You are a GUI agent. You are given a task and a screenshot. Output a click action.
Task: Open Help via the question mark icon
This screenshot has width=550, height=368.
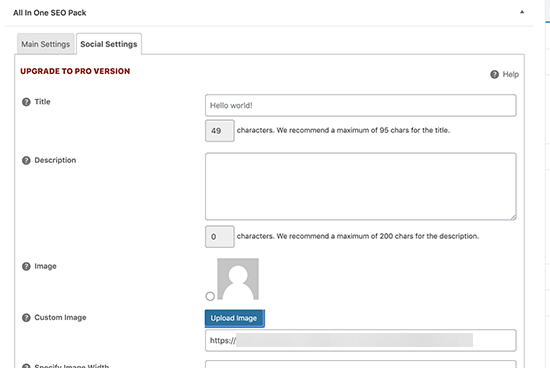(494, 74)
